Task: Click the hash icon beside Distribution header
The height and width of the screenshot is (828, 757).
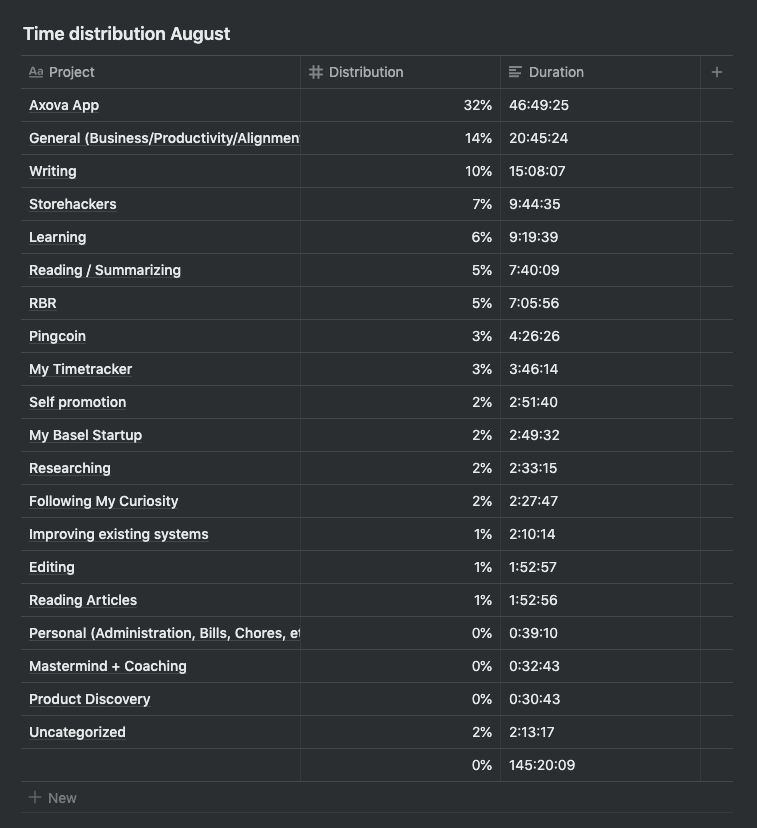Action: point(316,72)
